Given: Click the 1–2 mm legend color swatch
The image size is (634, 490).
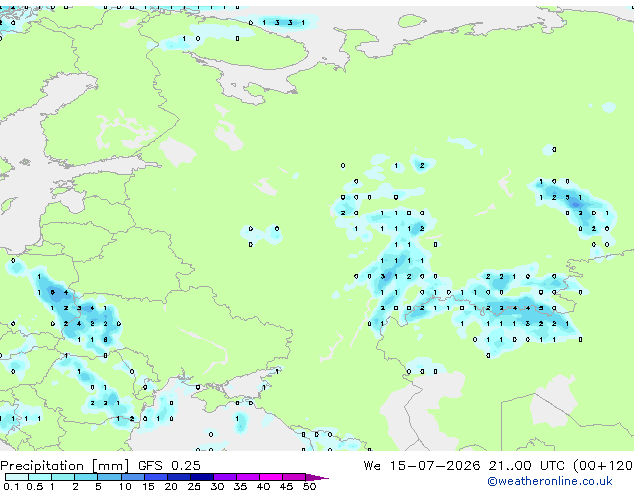Looking at the screenshot, I should click(63, 477).
